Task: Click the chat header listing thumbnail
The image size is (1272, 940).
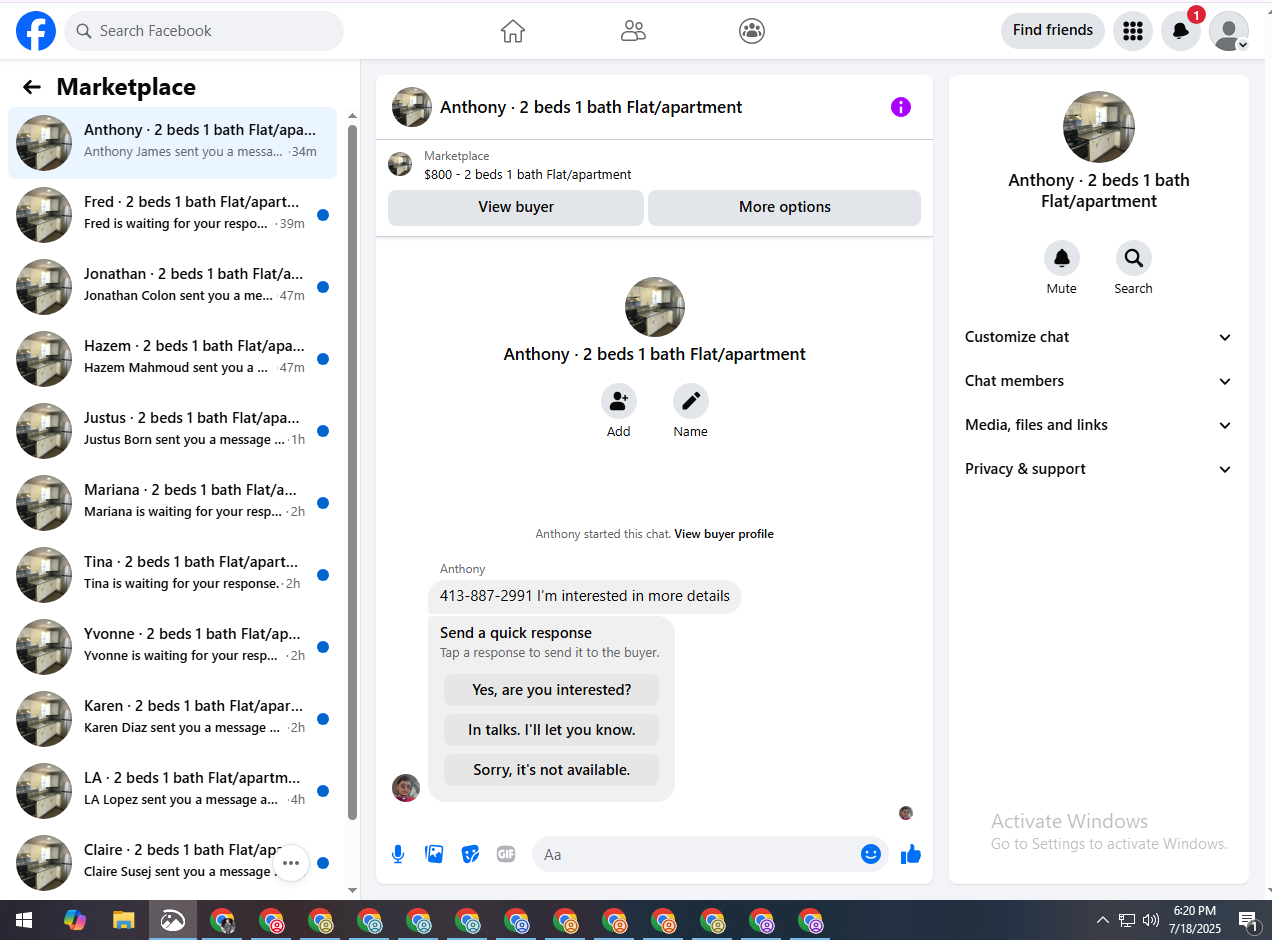Action: (x=412, y=107)
